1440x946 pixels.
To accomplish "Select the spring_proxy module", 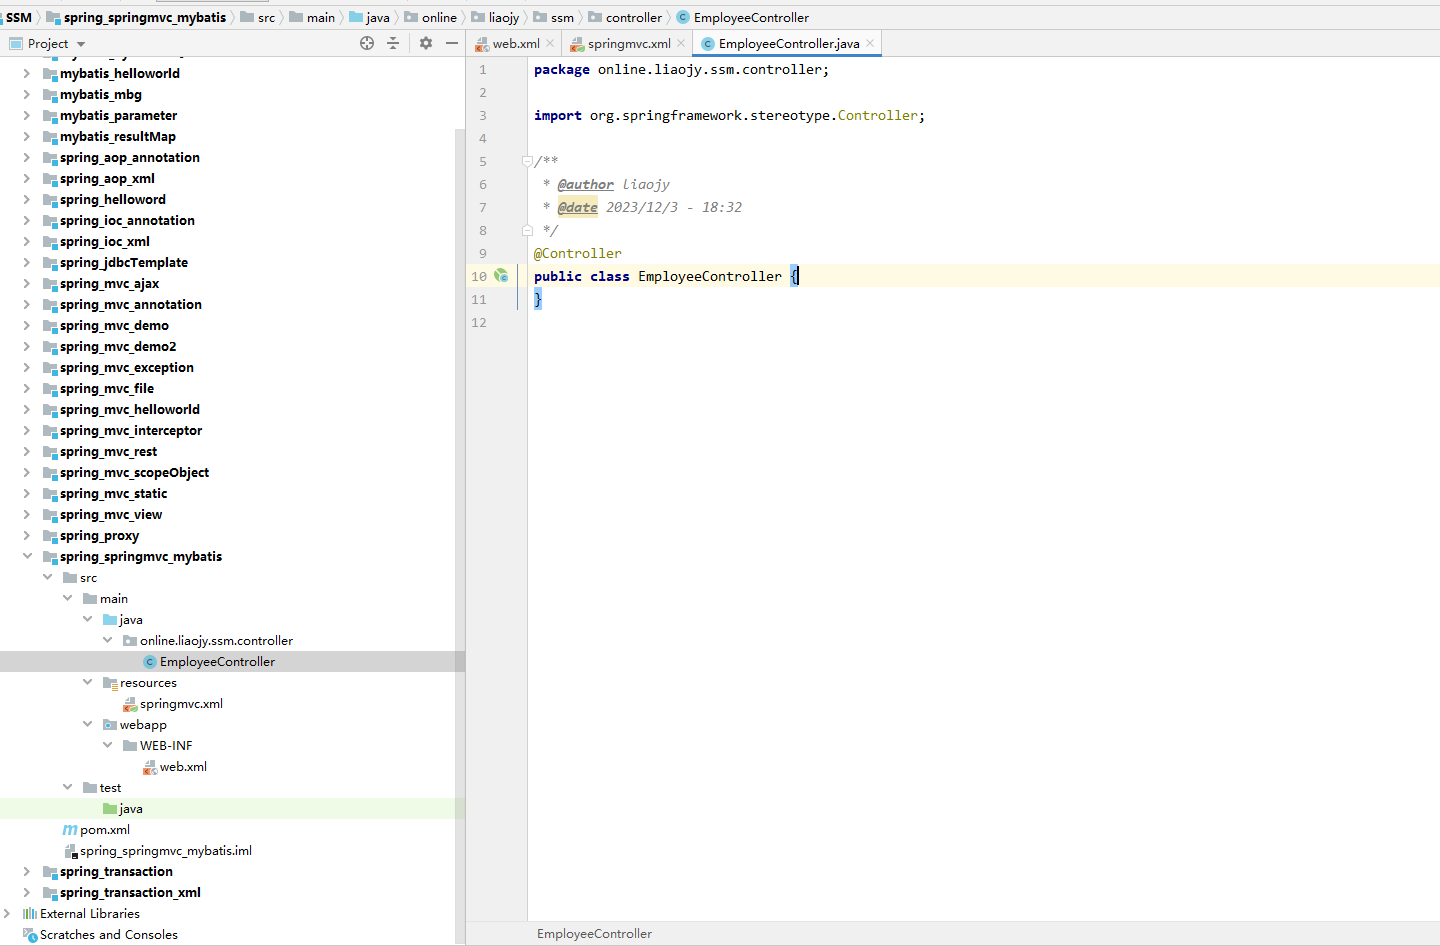I will (x=99, y=535).
